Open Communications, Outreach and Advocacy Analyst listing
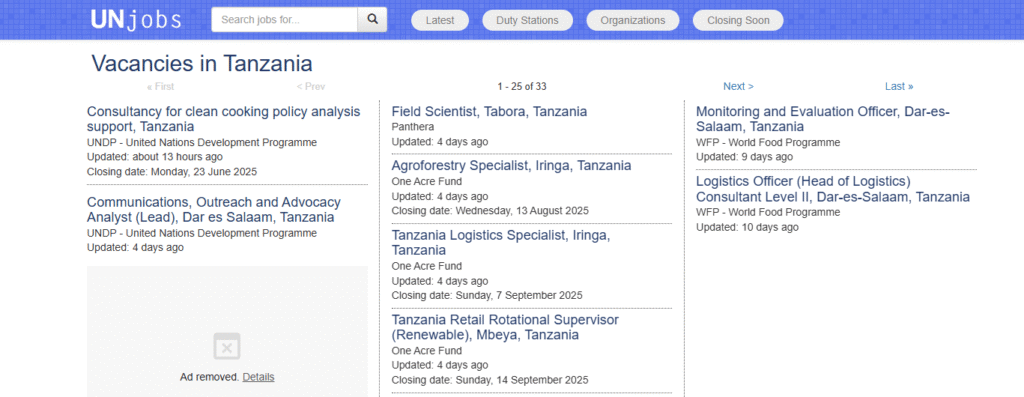 [x=214, y=210]
